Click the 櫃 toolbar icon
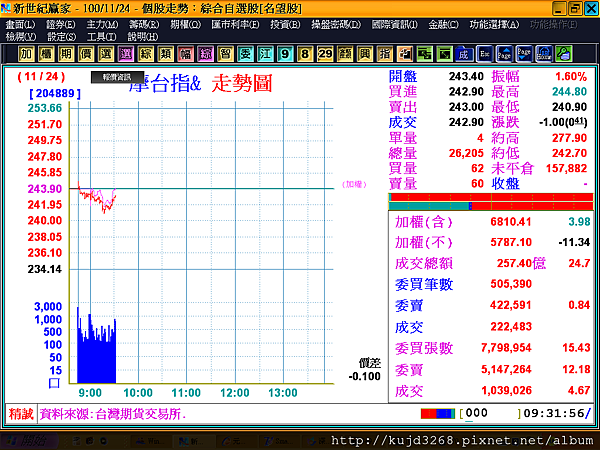 click(x=46, y=54)
